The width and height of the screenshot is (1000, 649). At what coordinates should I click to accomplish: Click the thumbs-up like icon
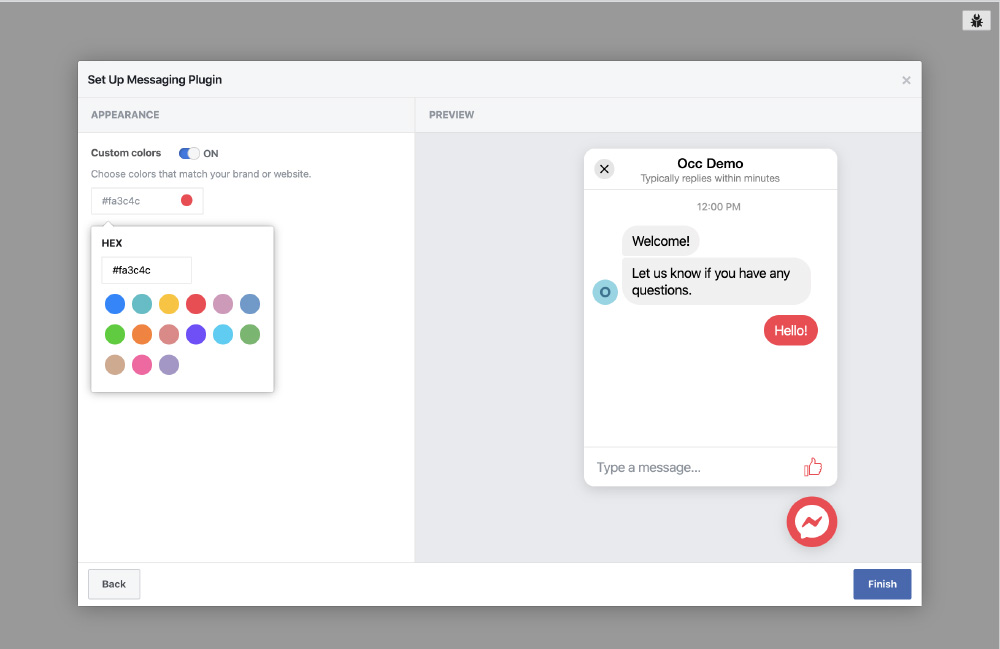tap(812, 467)
